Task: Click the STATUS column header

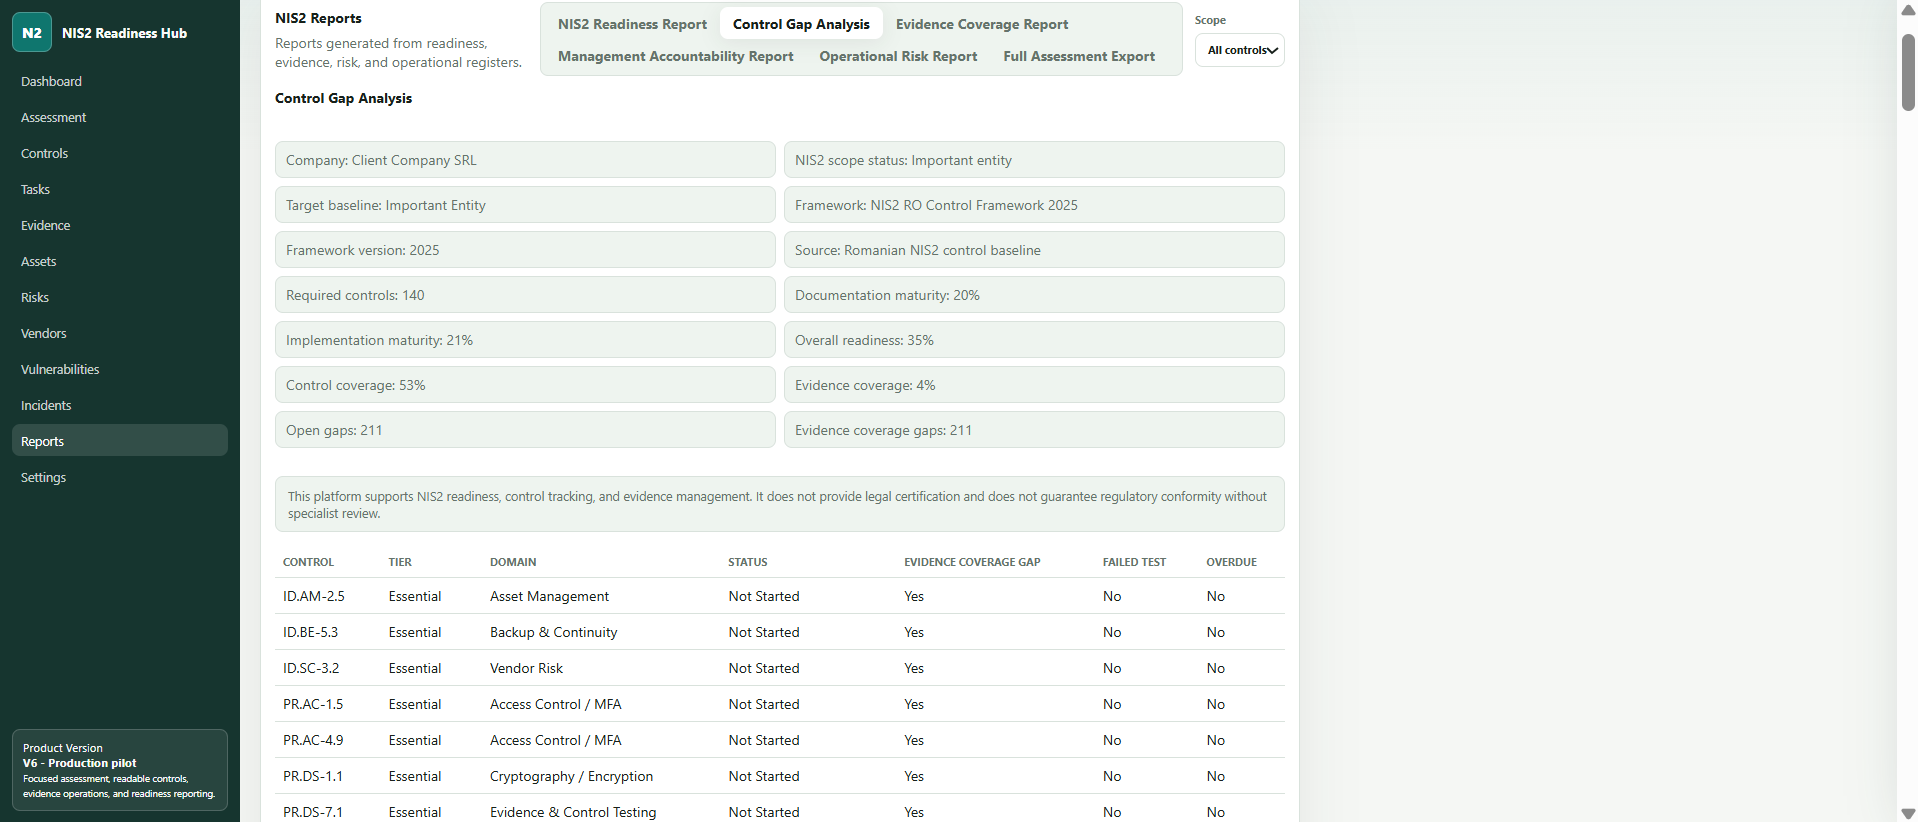Action: click(748, 562)
